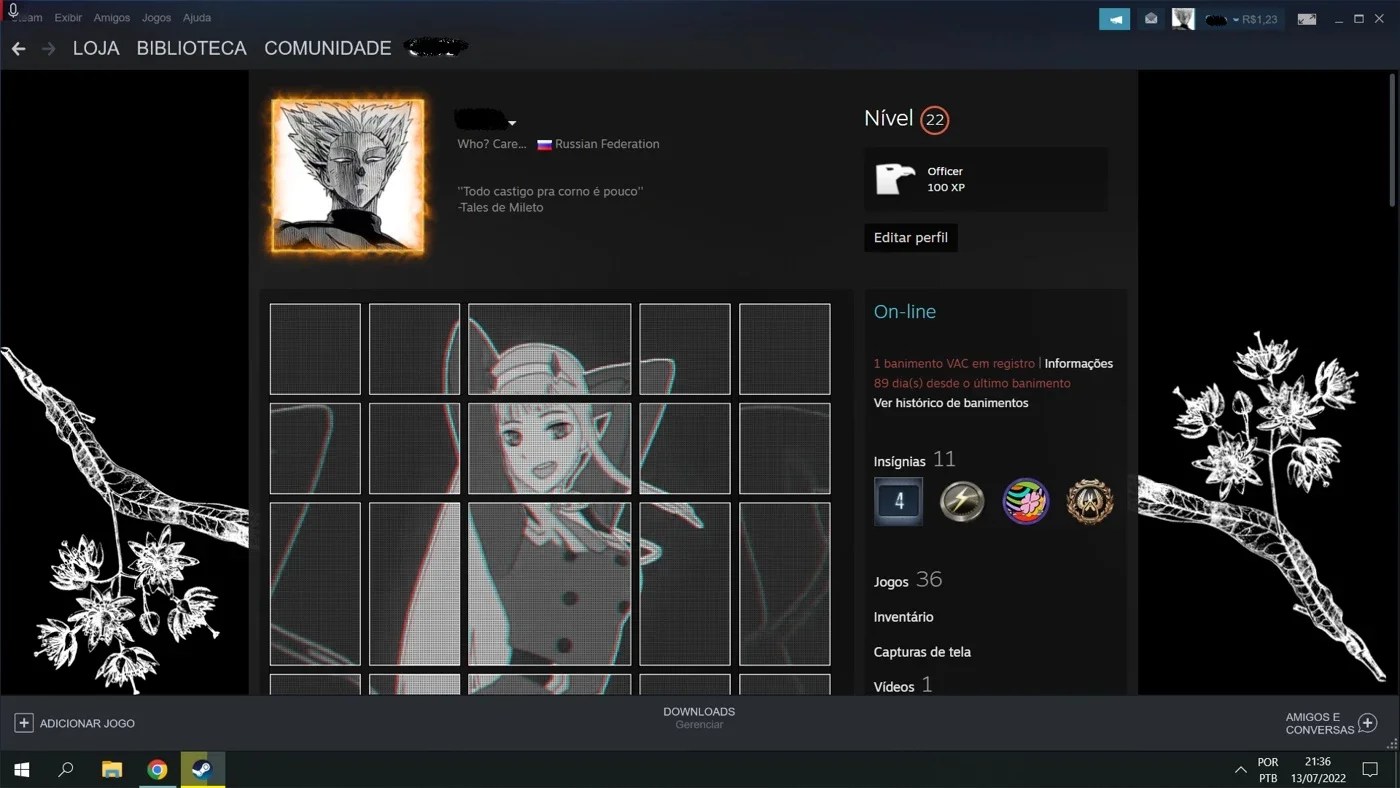This screenshot has width=1400, height=788.
Task: Open AMIGOS E CONVERSAS panel
Action: coord(1320,723)
